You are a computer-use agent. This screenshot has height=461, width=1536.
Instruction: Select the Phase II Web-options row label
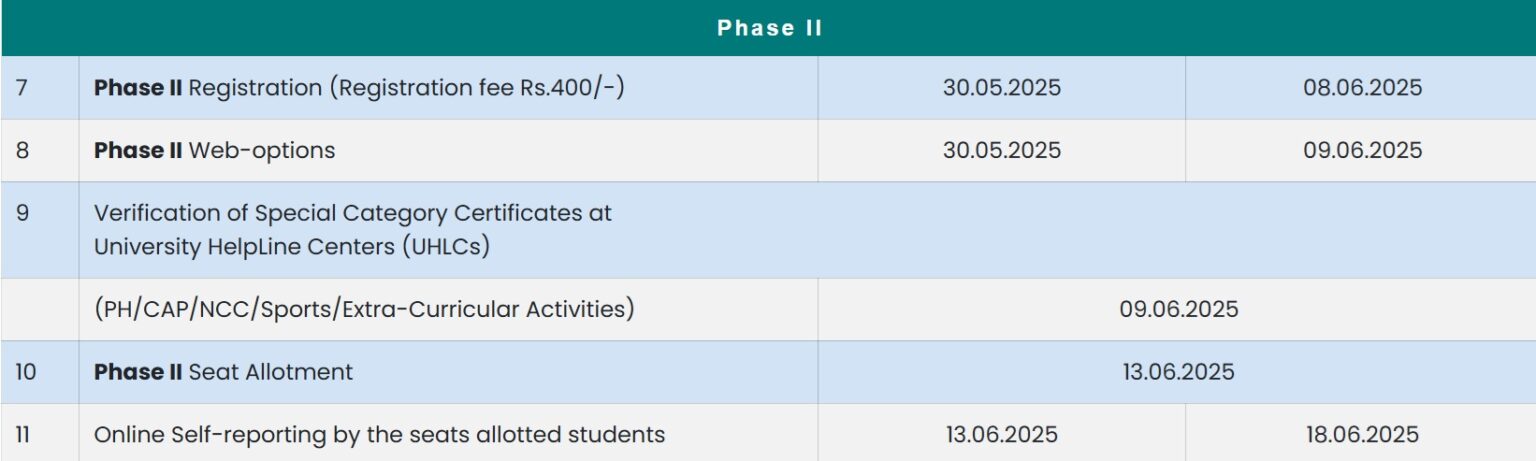[214, 151]
